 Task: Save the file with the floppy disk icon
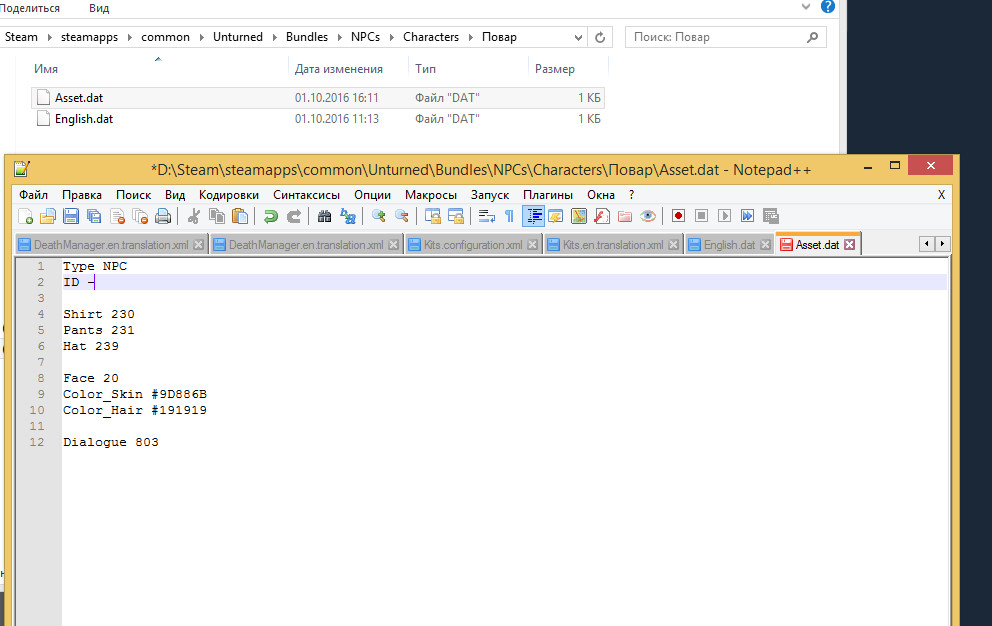[71, 216]
